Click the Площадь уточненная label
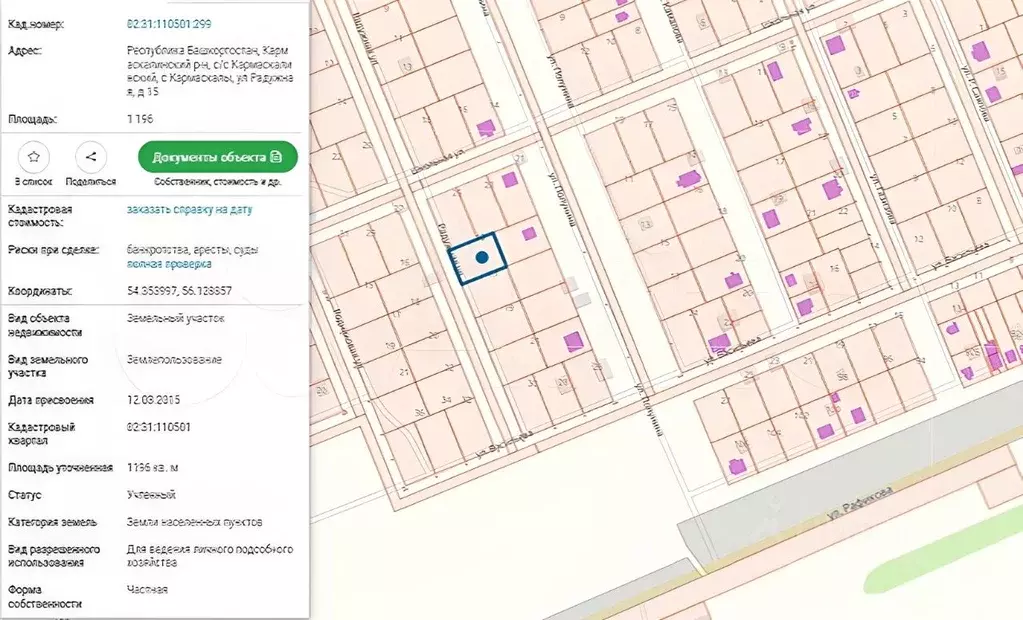Image resolution: width=1023 pixels, height=620 pixels. pos(61,468)
